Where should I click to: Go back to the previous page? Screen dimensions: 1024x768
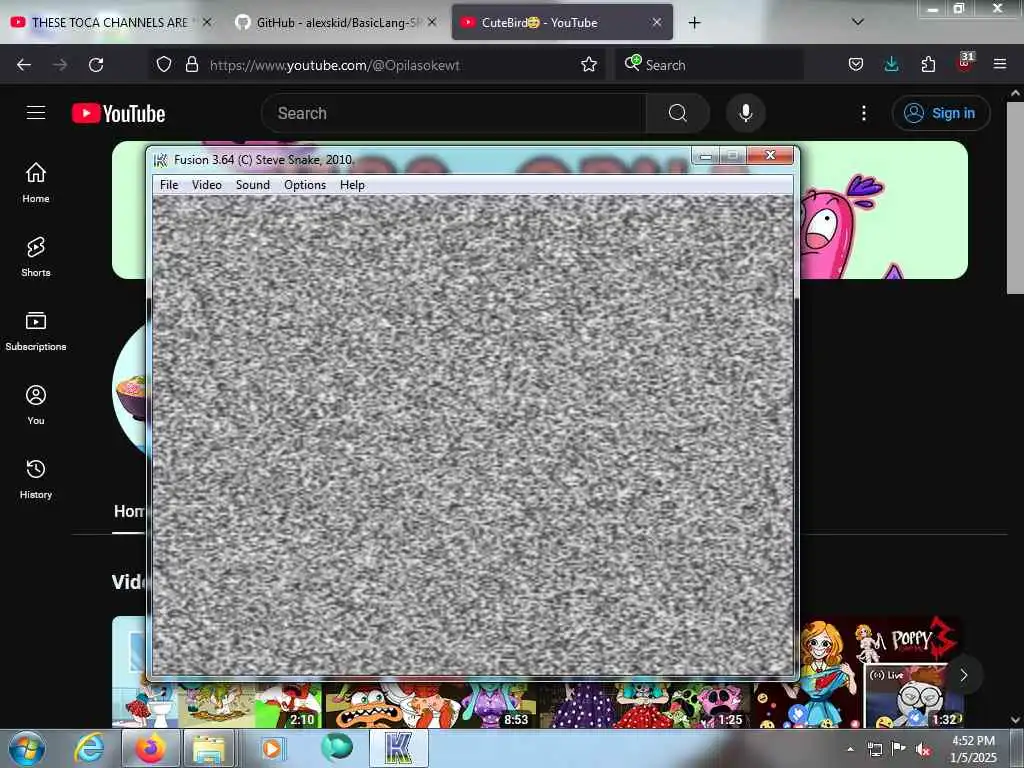coord(24,65)
